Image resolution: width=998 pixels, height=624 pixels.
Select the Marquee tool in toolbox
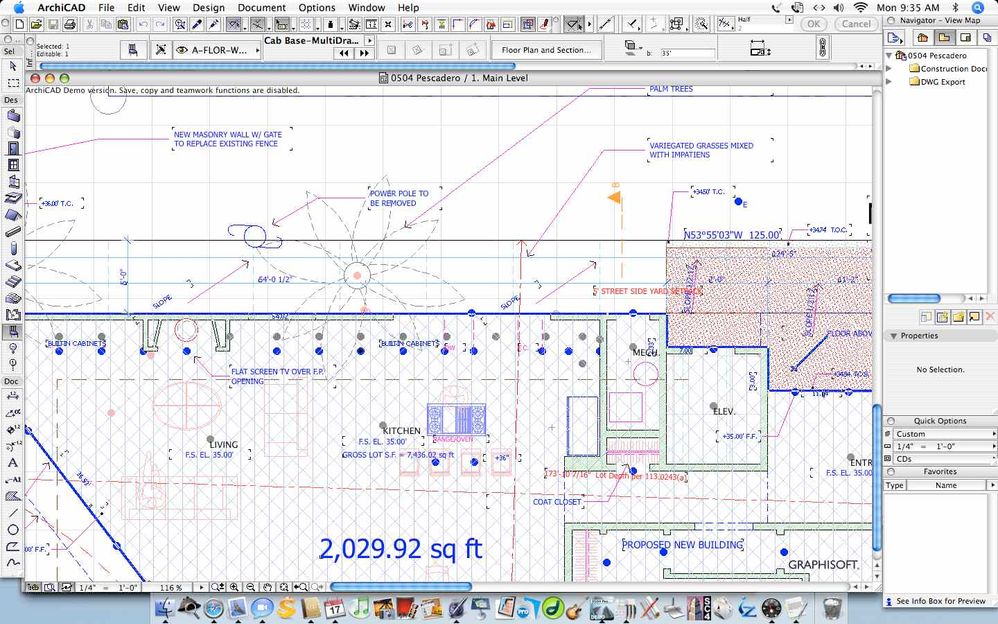click(13, 83)
